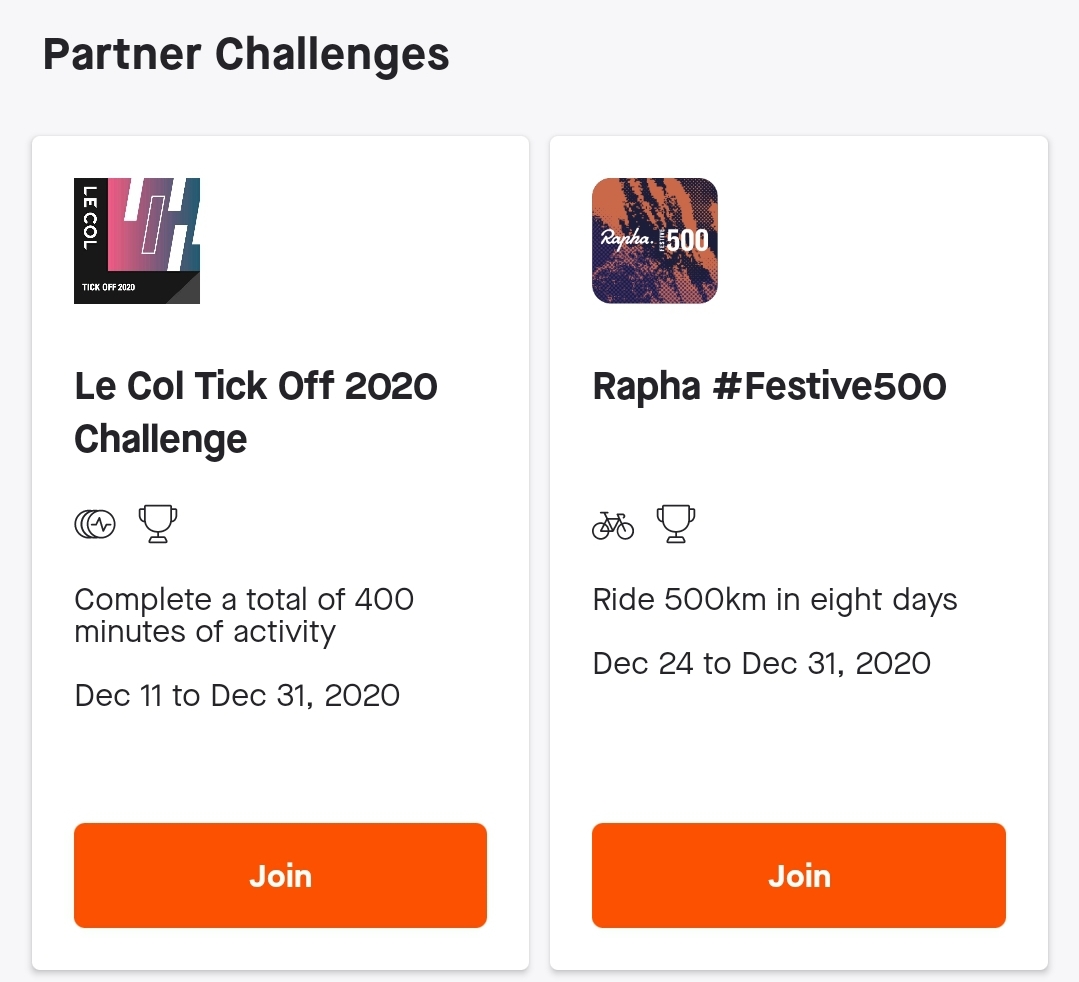Join the Rapha #Festive500 challenge
The image size is (1079, 982).
click(x=799, y=876)
